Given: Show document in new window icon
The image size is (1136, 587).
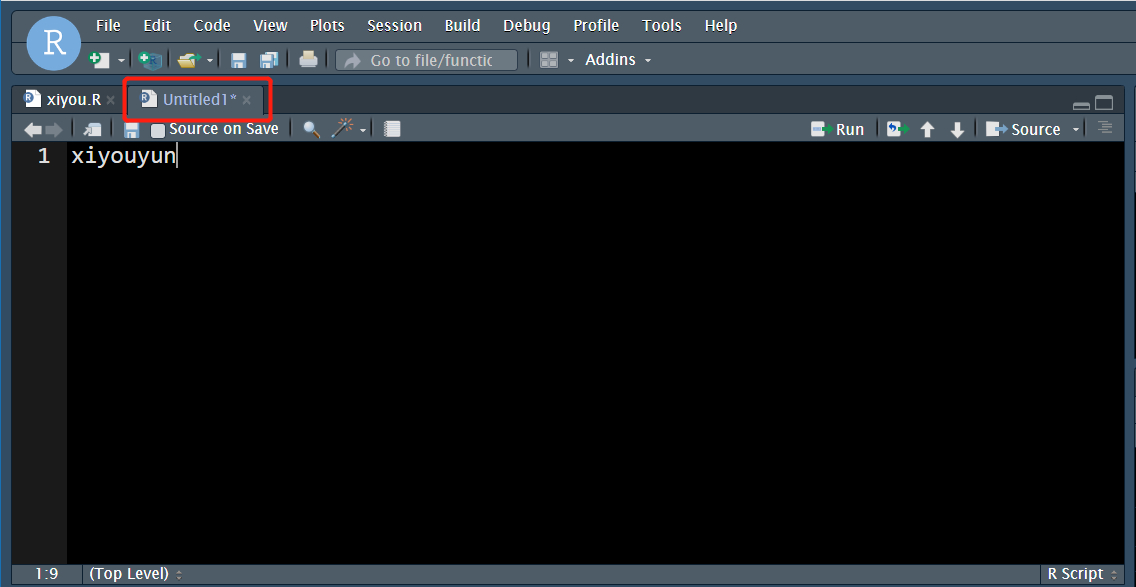Looking at the screenshot, I should point(92,129).
